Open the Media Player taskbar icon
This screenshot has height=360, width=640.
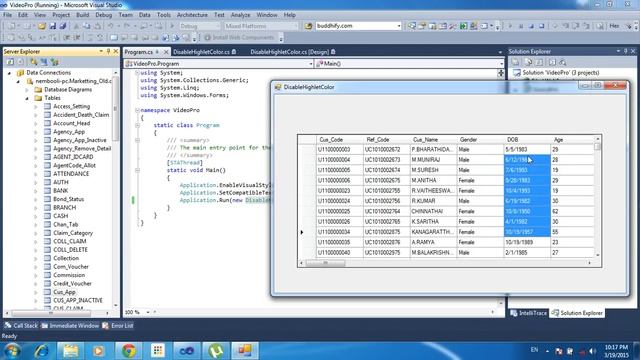point(98,351)
